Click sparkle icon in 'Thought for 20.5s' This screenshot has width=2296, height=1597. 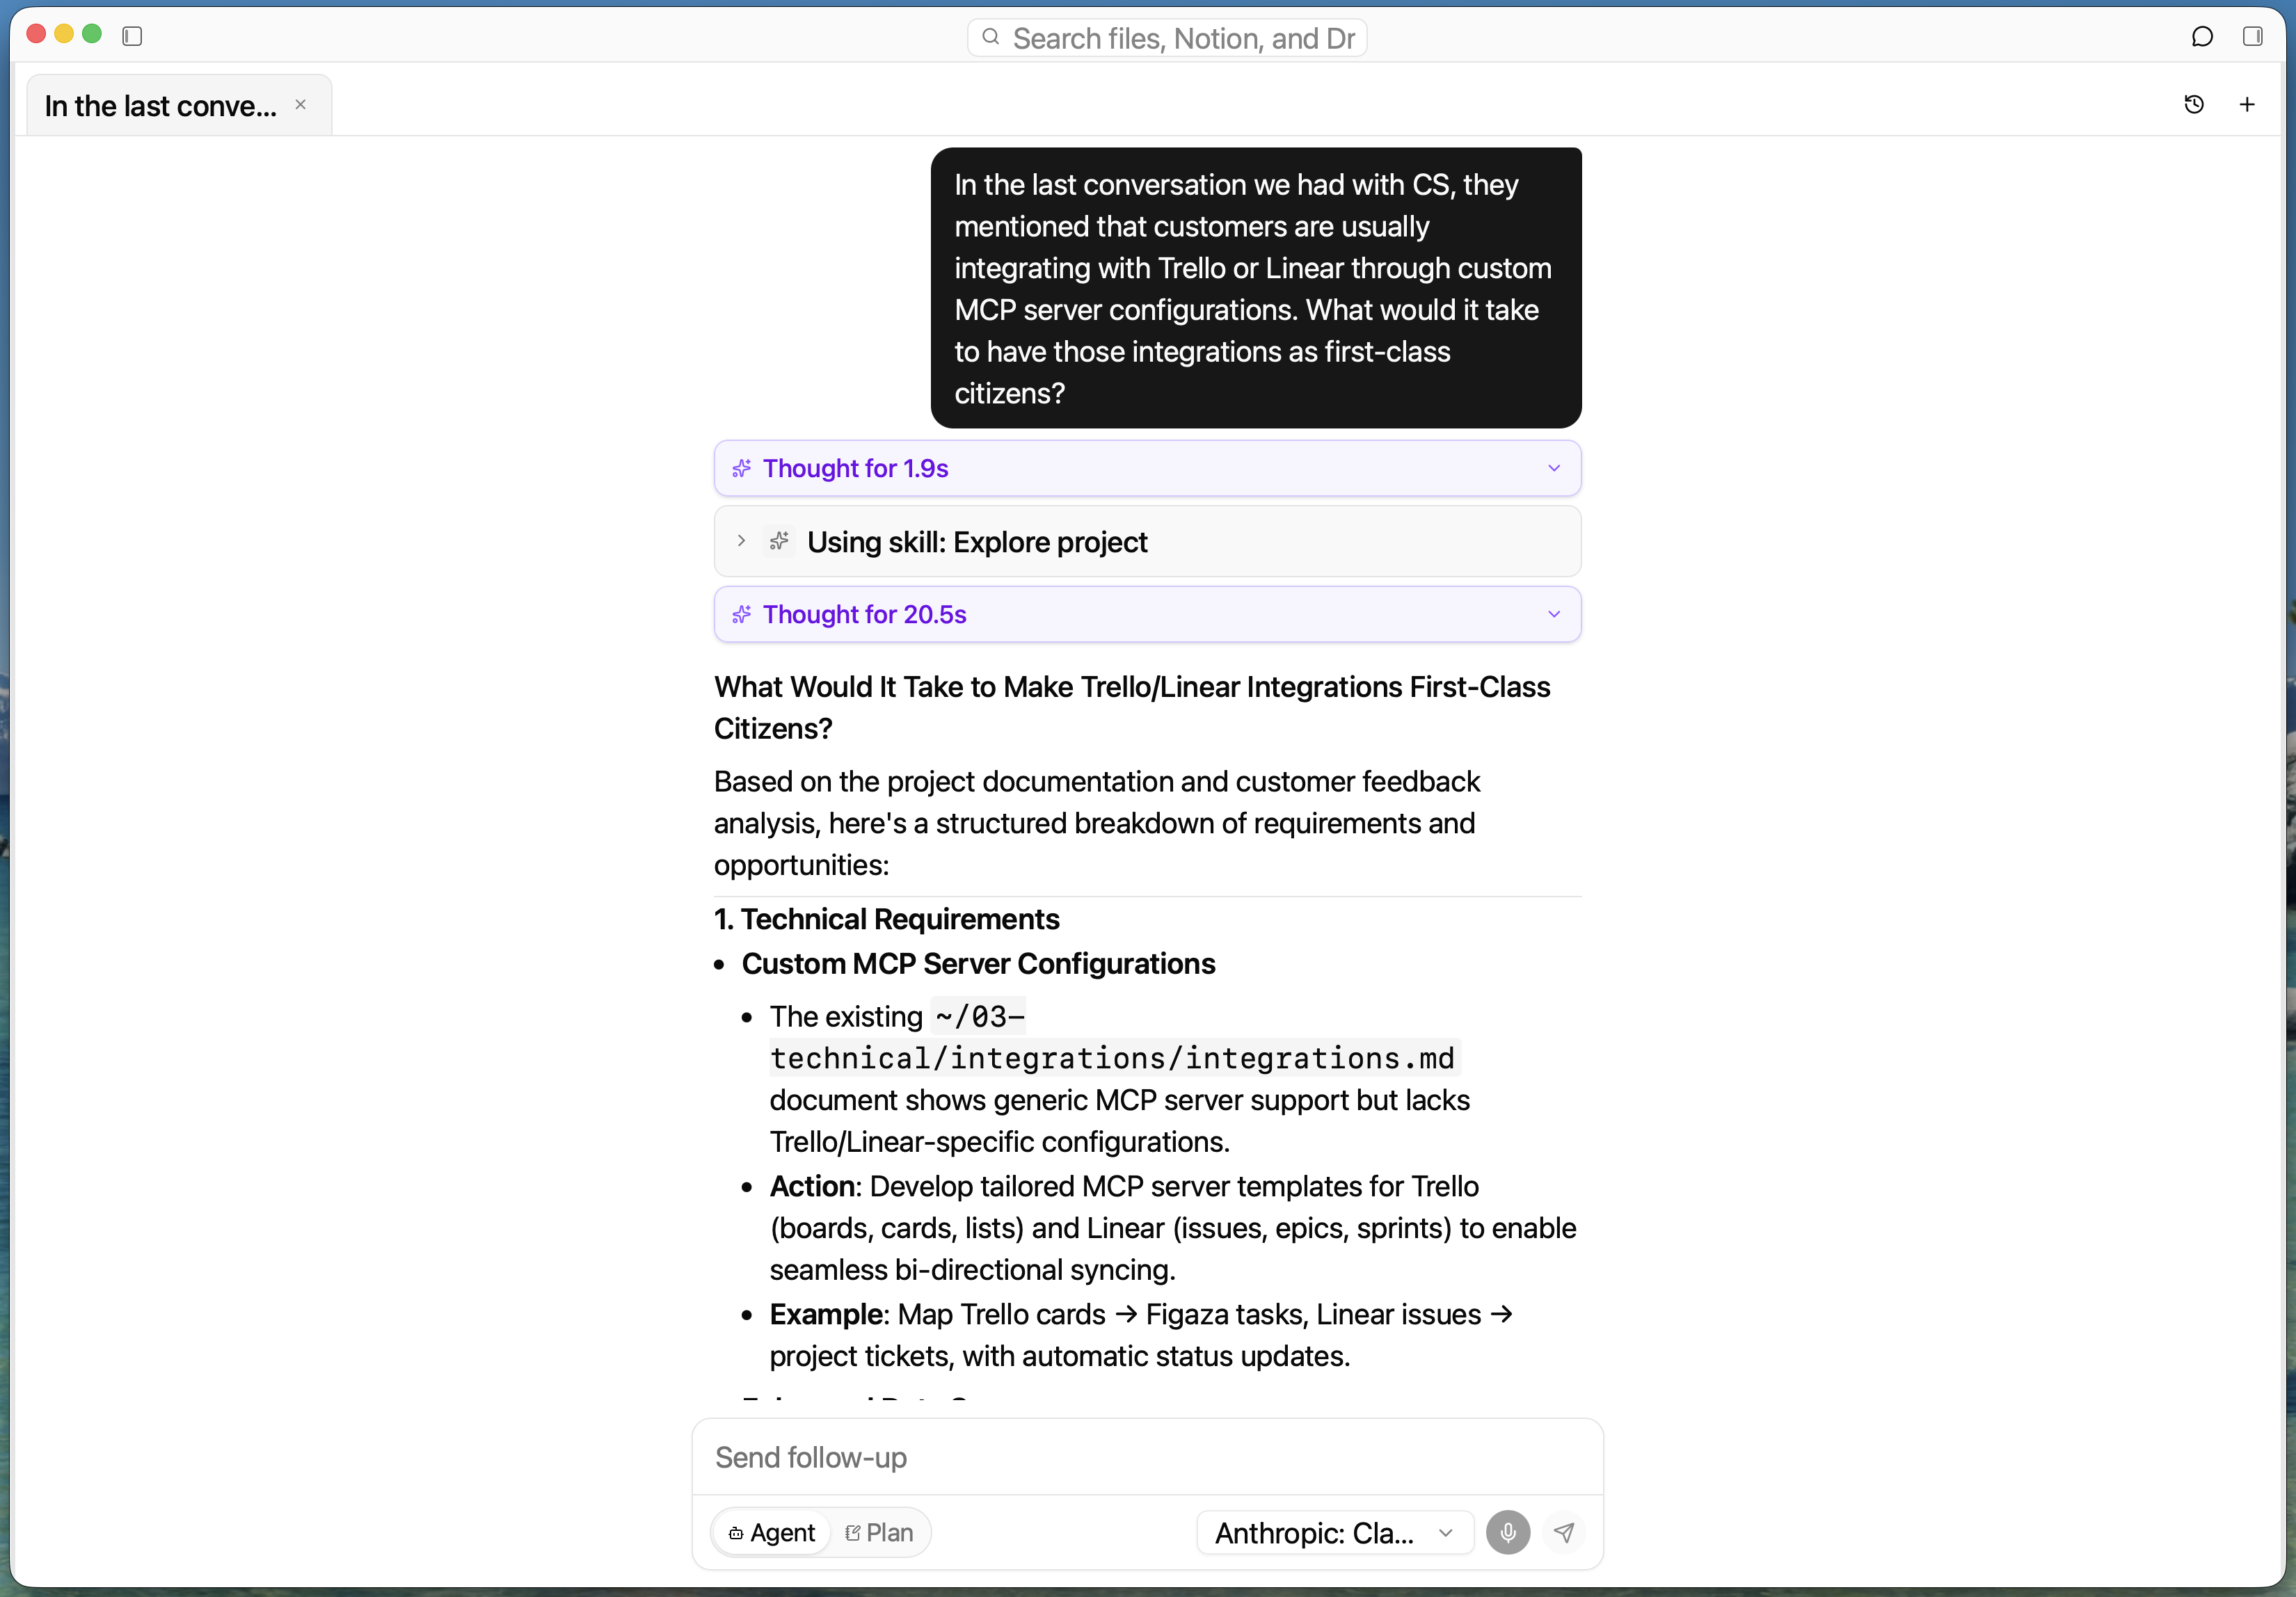[x=741, y=614]
